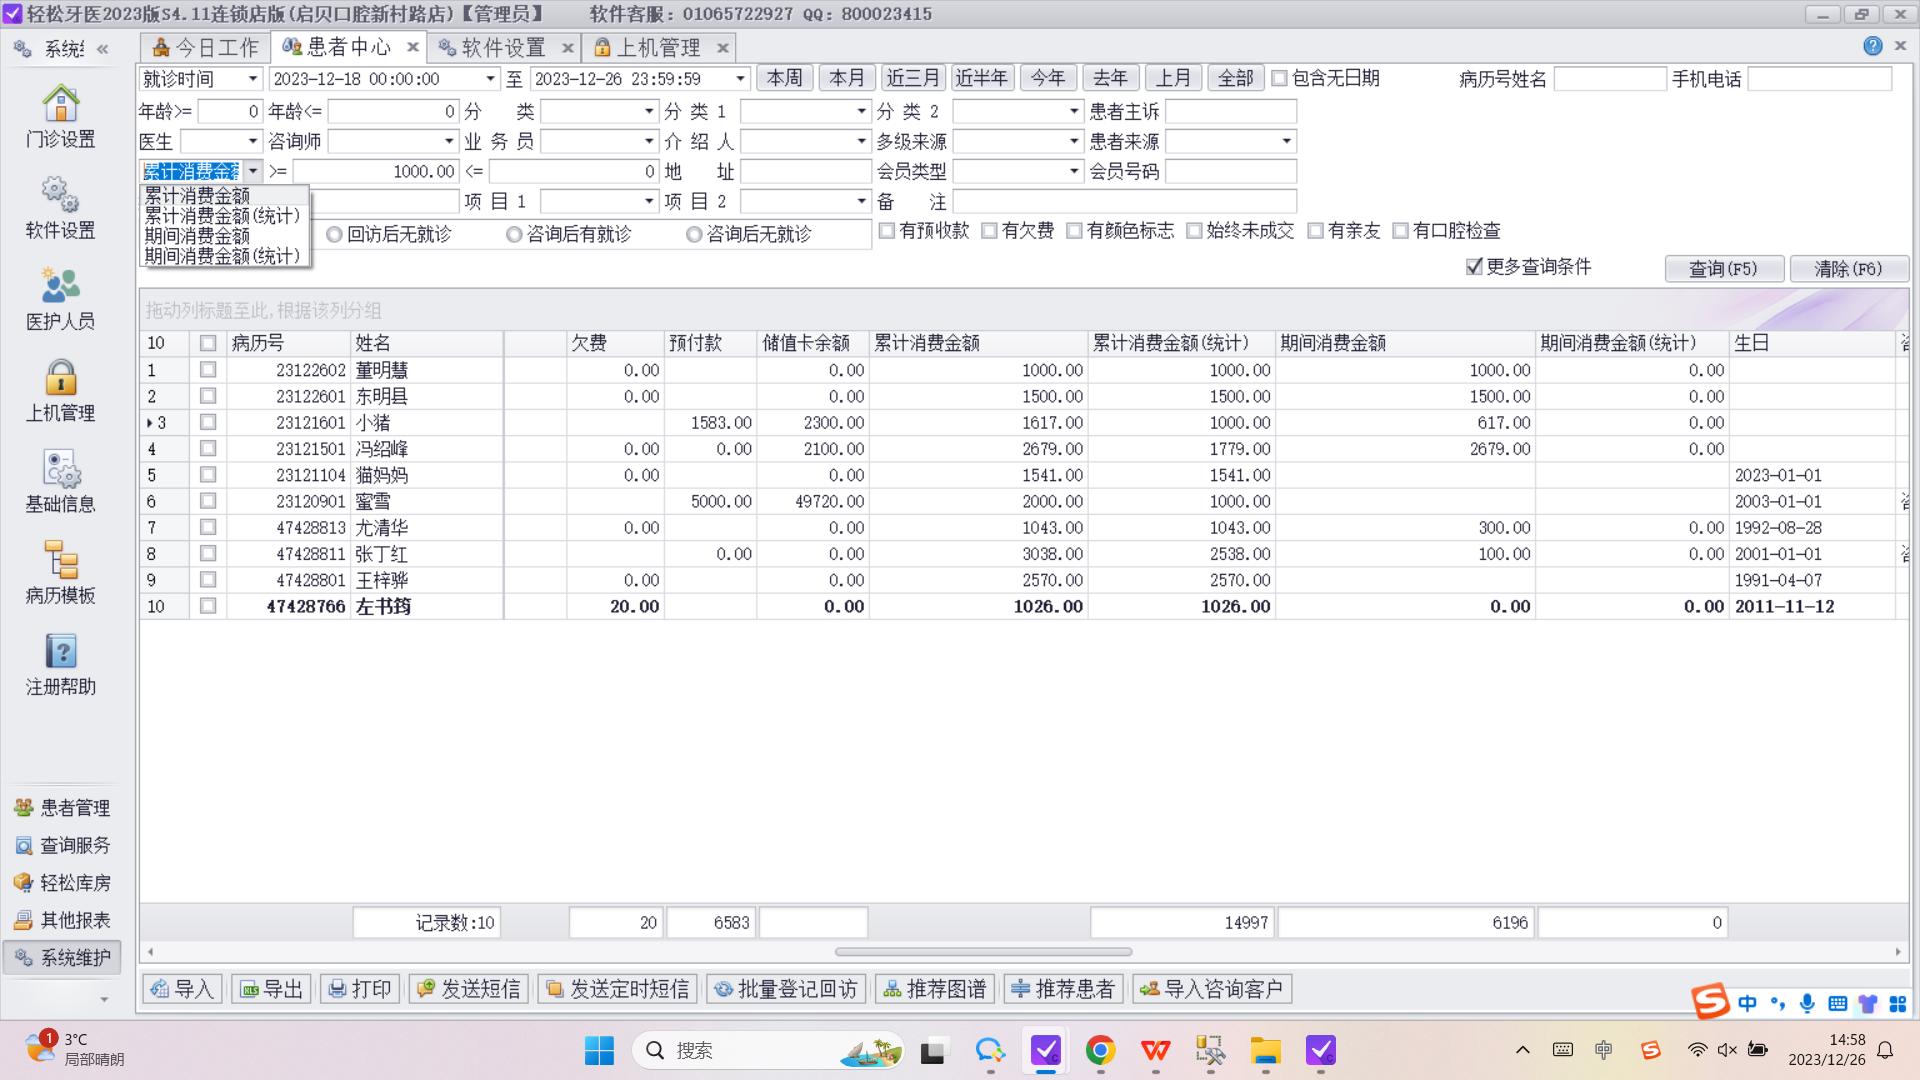Open 查询服务 in sidebar list
This screenshot has width=1920, height=1080.
(62, 845)
